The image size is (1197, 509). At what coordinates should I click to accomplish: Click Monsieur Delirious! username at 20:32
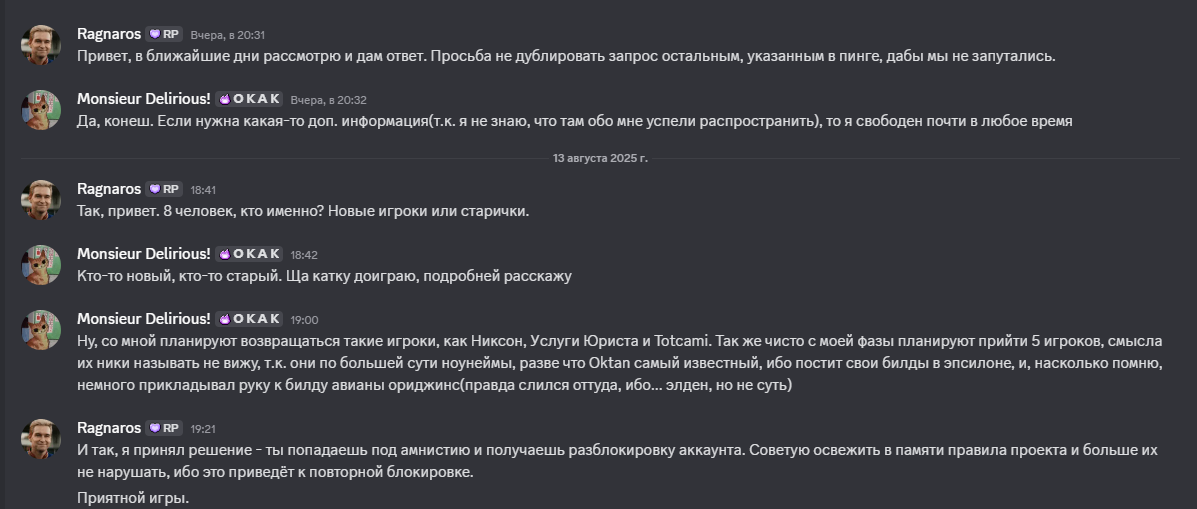click(x=144, y=99)
